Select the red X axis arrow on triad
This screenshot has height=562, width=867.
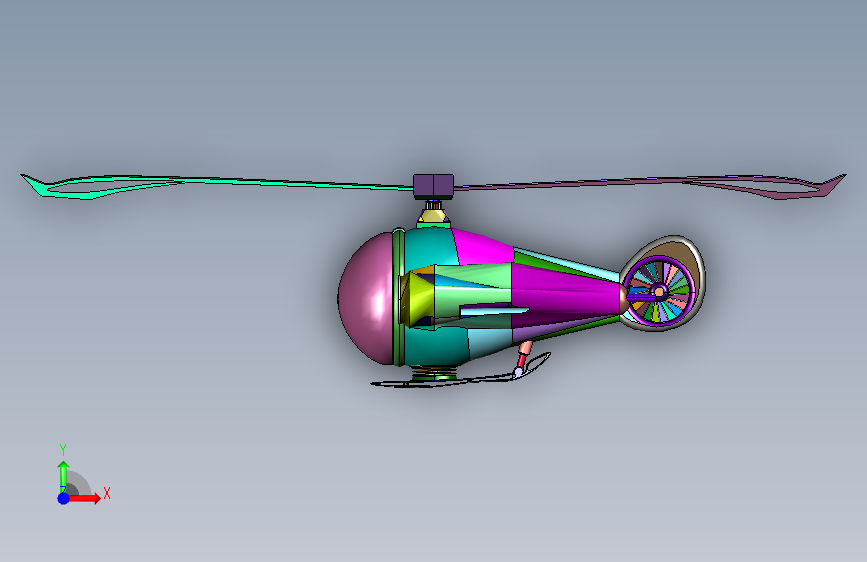click(x=84, y=498)
